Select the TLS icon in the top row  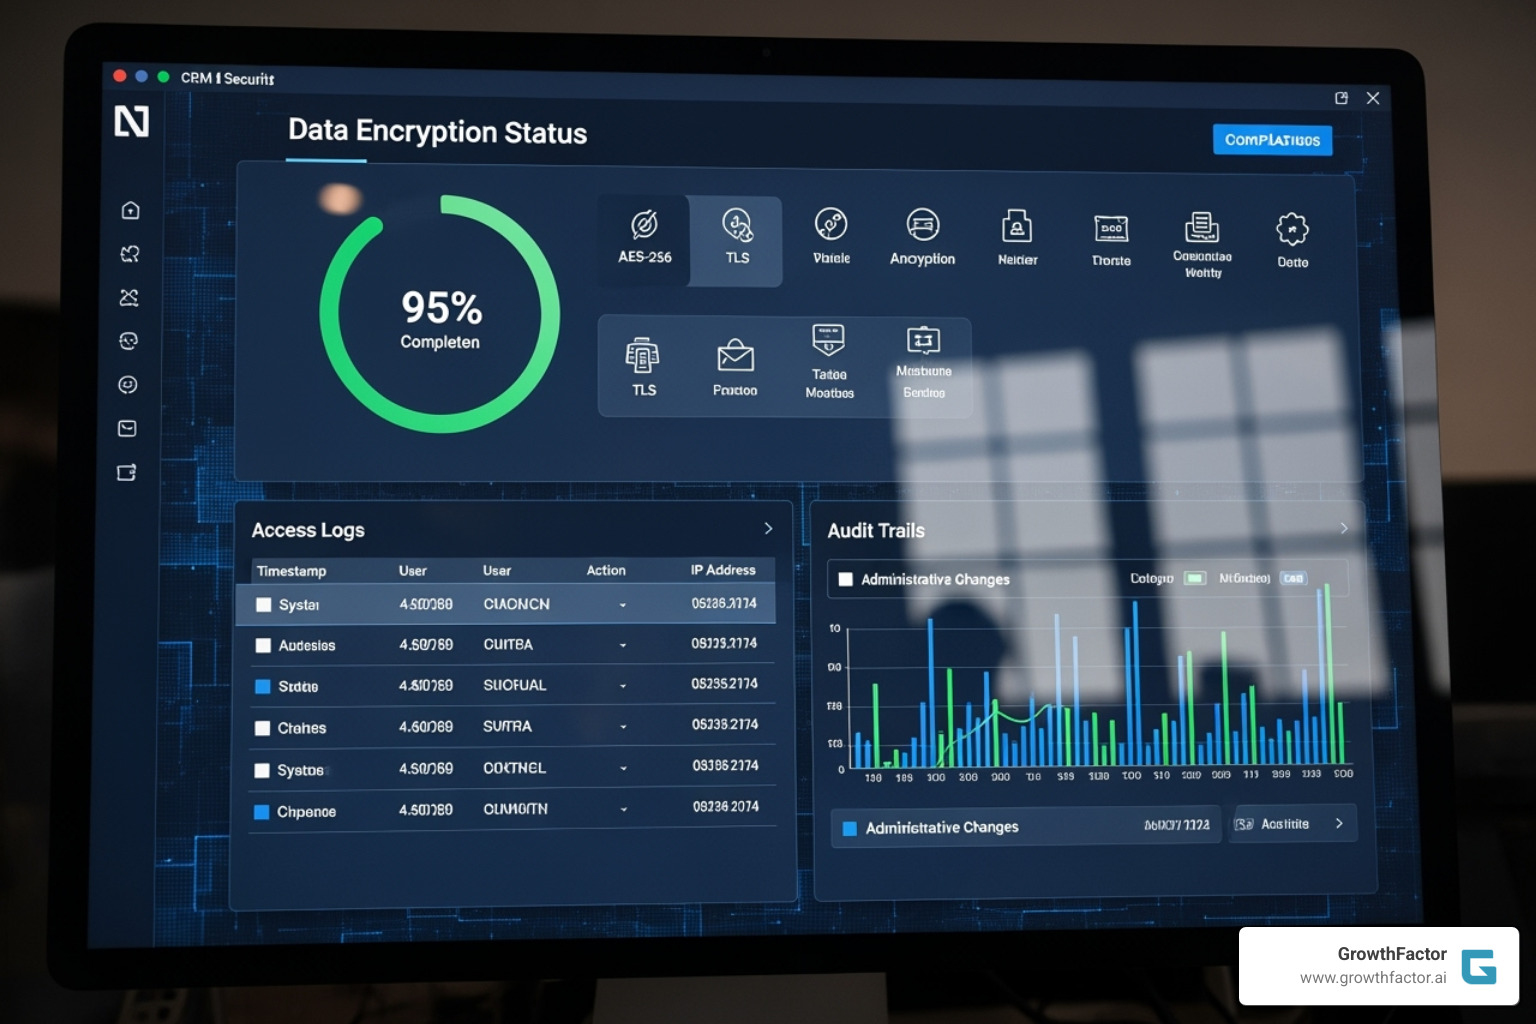737,238
